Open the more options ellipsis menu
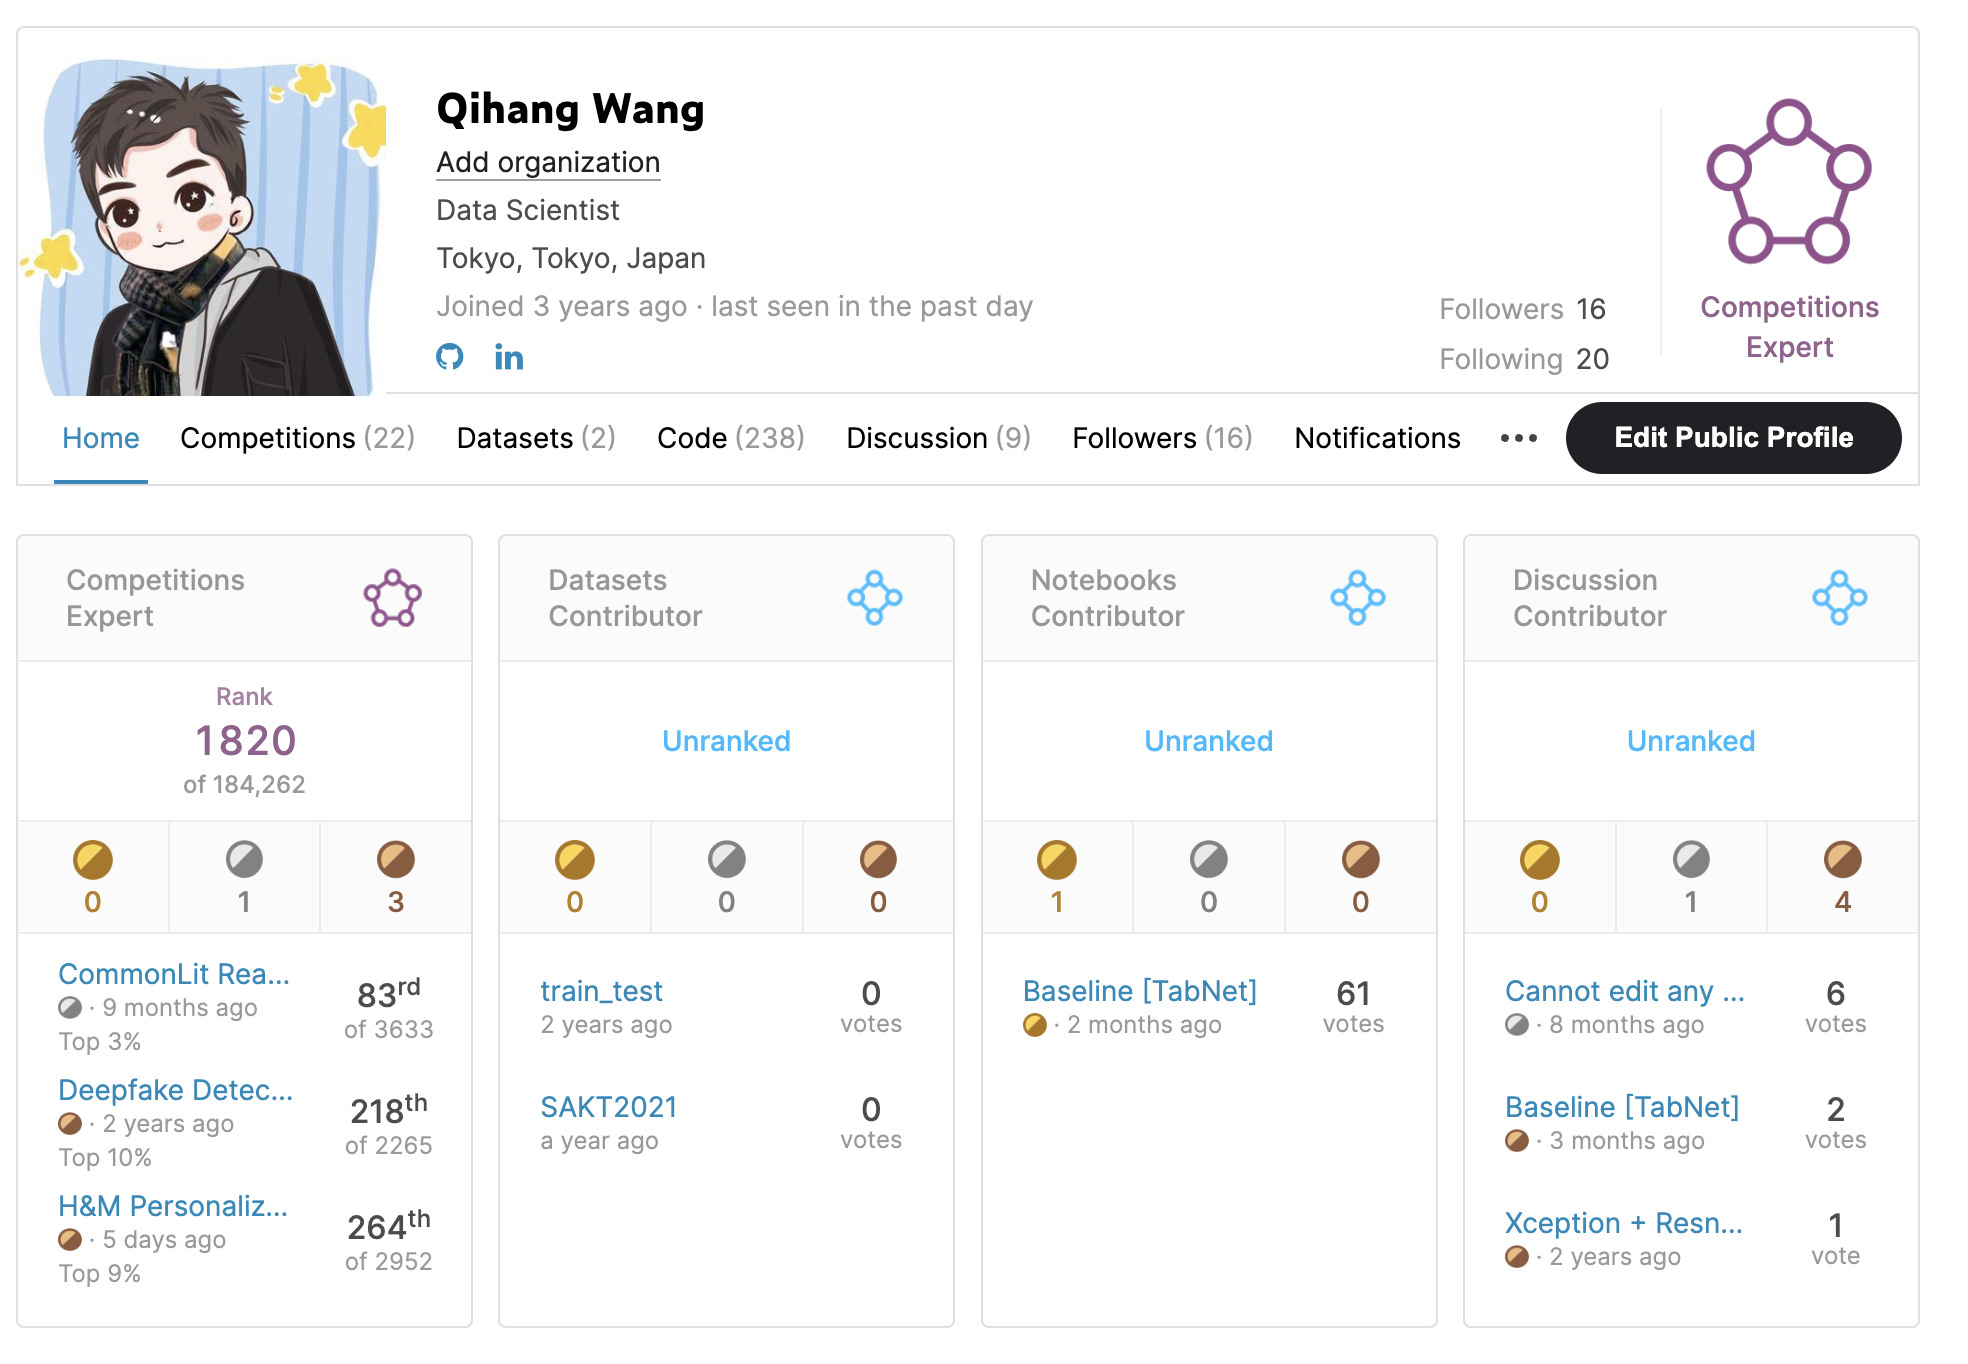The height and width of the screenshot is (1364, 1968). tap(1518, 438)
